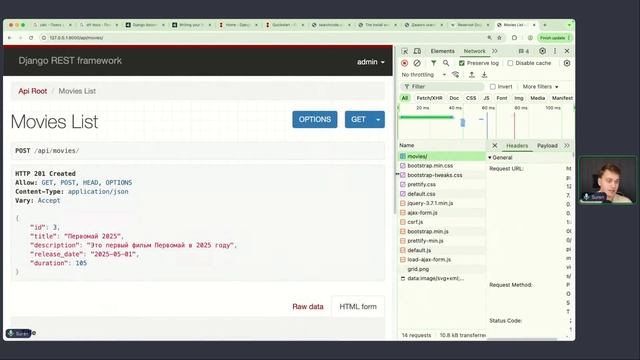Viewport: 640px width, 360px height.
Task: Focus the browser address bar URL
Action: point(76,38)
